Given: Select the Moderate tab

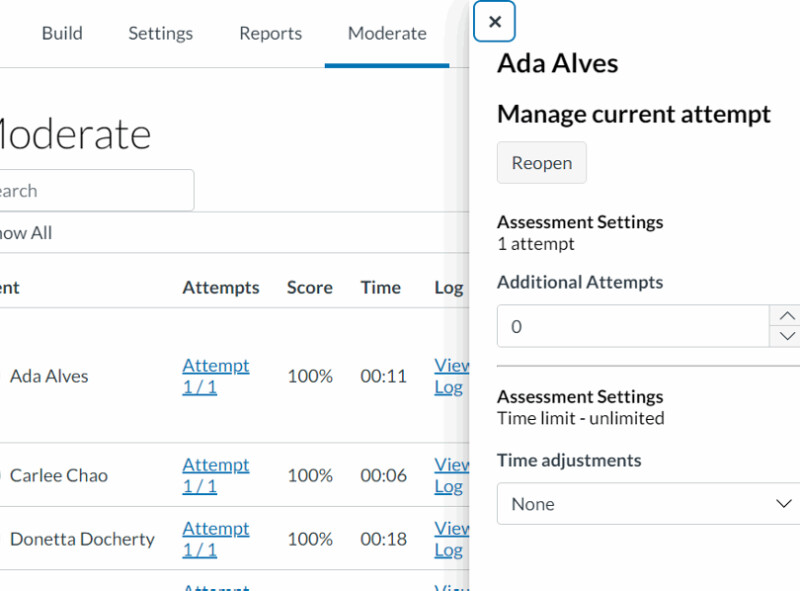Looking at the screenshot, I should (x=387, y=33).
